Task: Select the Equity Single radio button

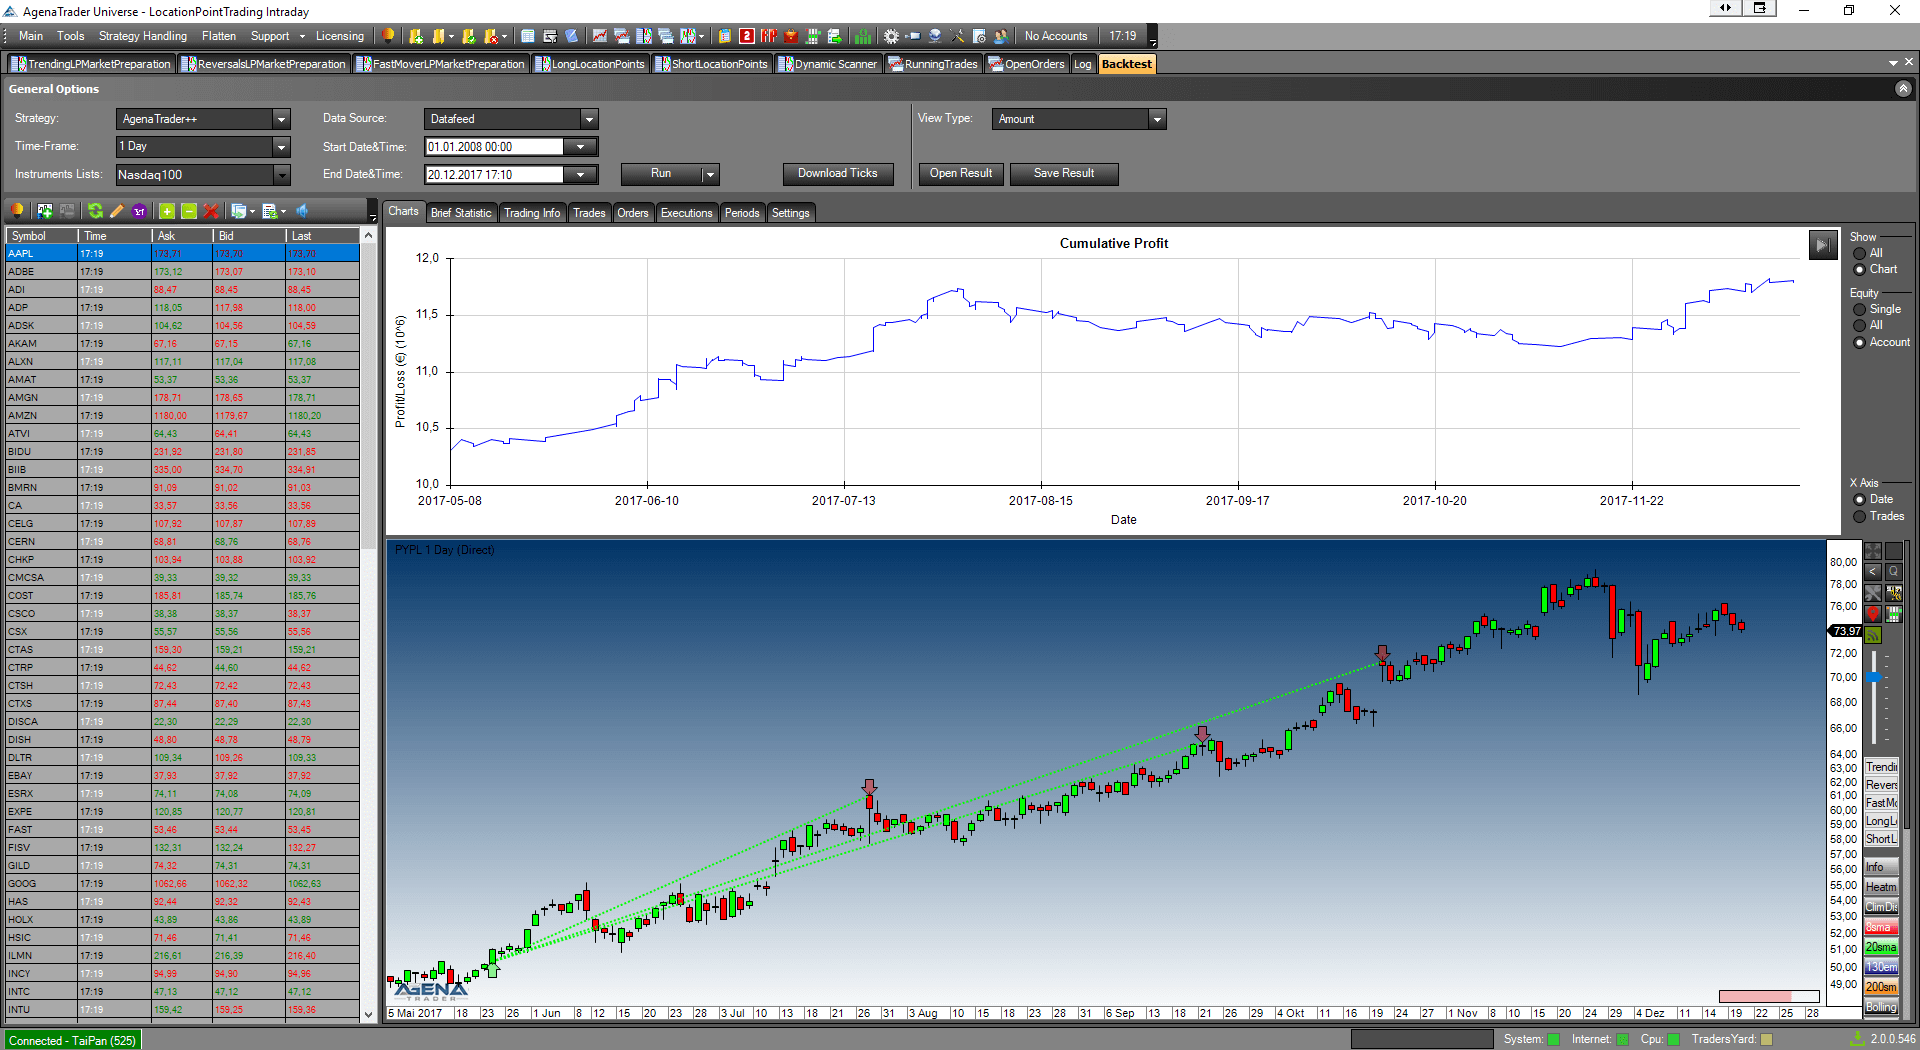Action: click(x=1860, y=310)
